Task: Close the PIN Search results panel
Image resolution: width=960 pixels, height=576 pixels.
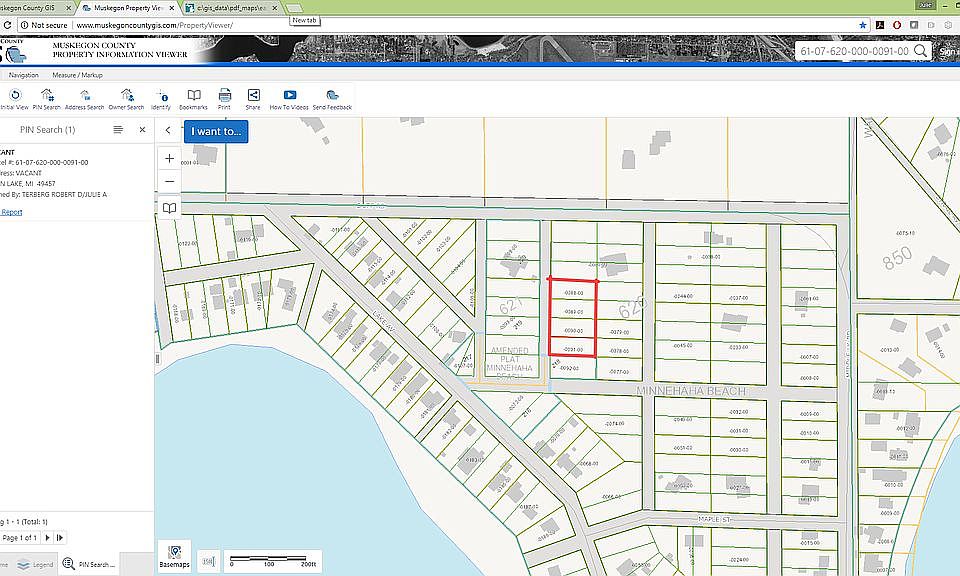Action: [142, 130]
